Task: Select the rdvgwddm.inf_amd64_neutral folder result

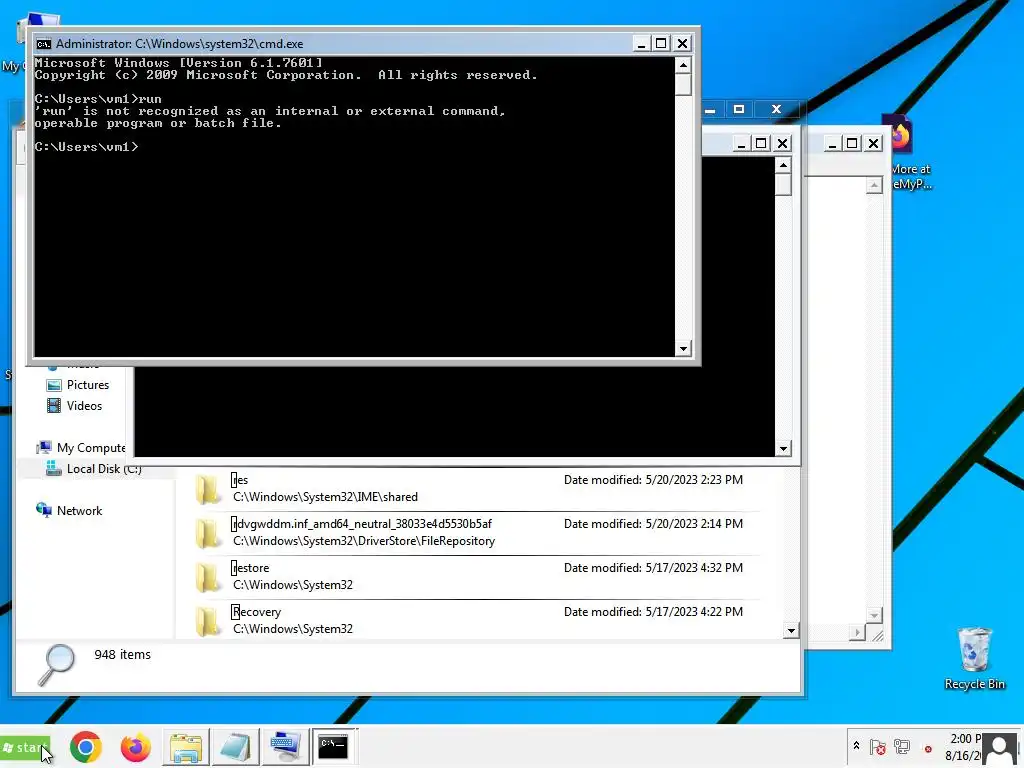Action: (x=477, y=532)
